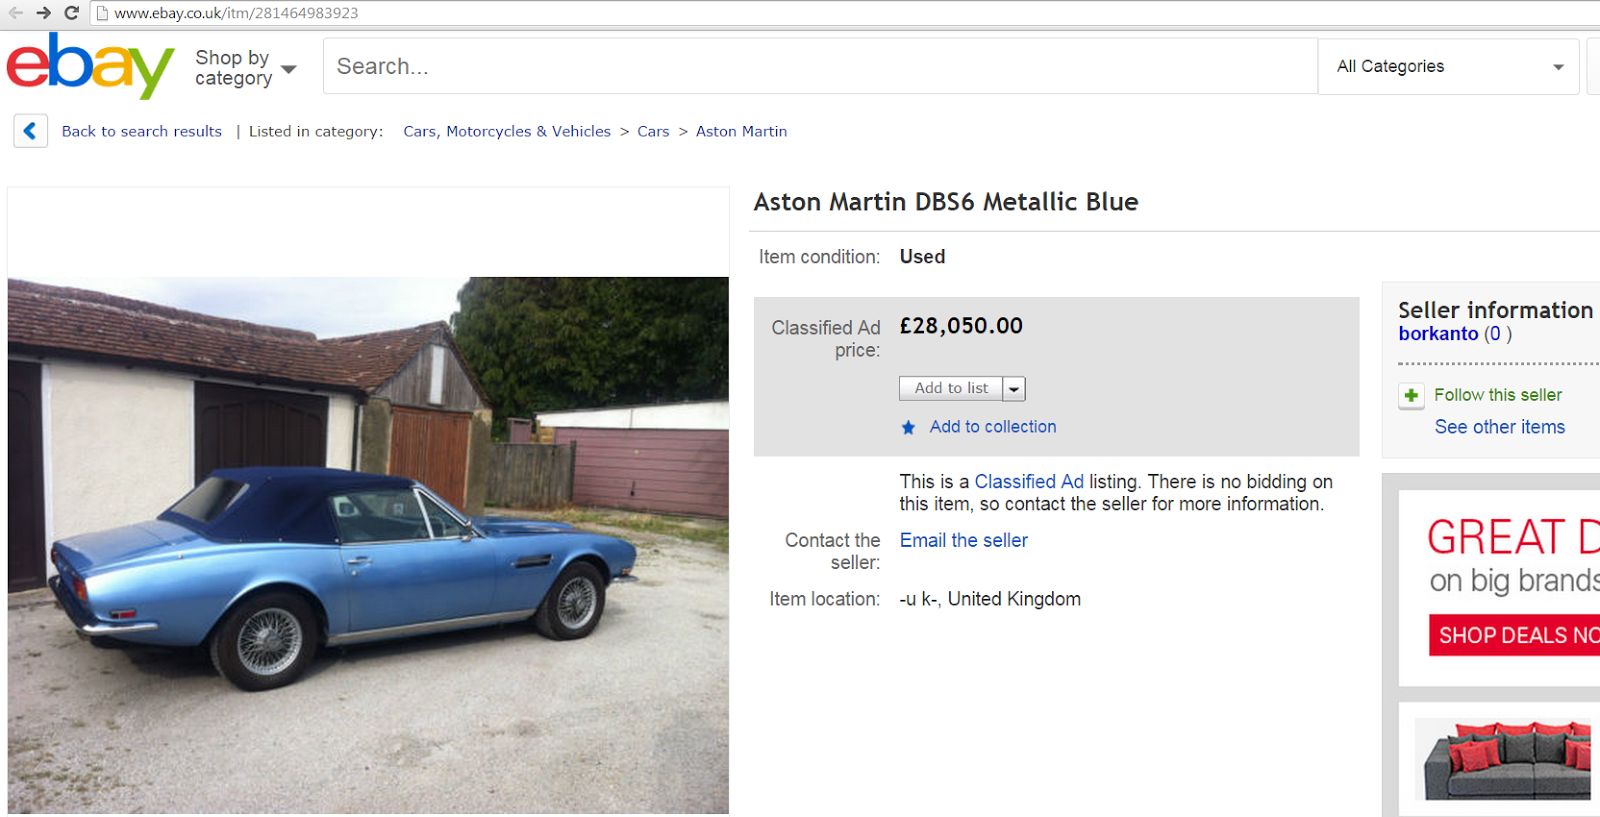Open the Shop by category dropdown
The width and height of the screenshot is (1600, 817).
pos(246,68)
